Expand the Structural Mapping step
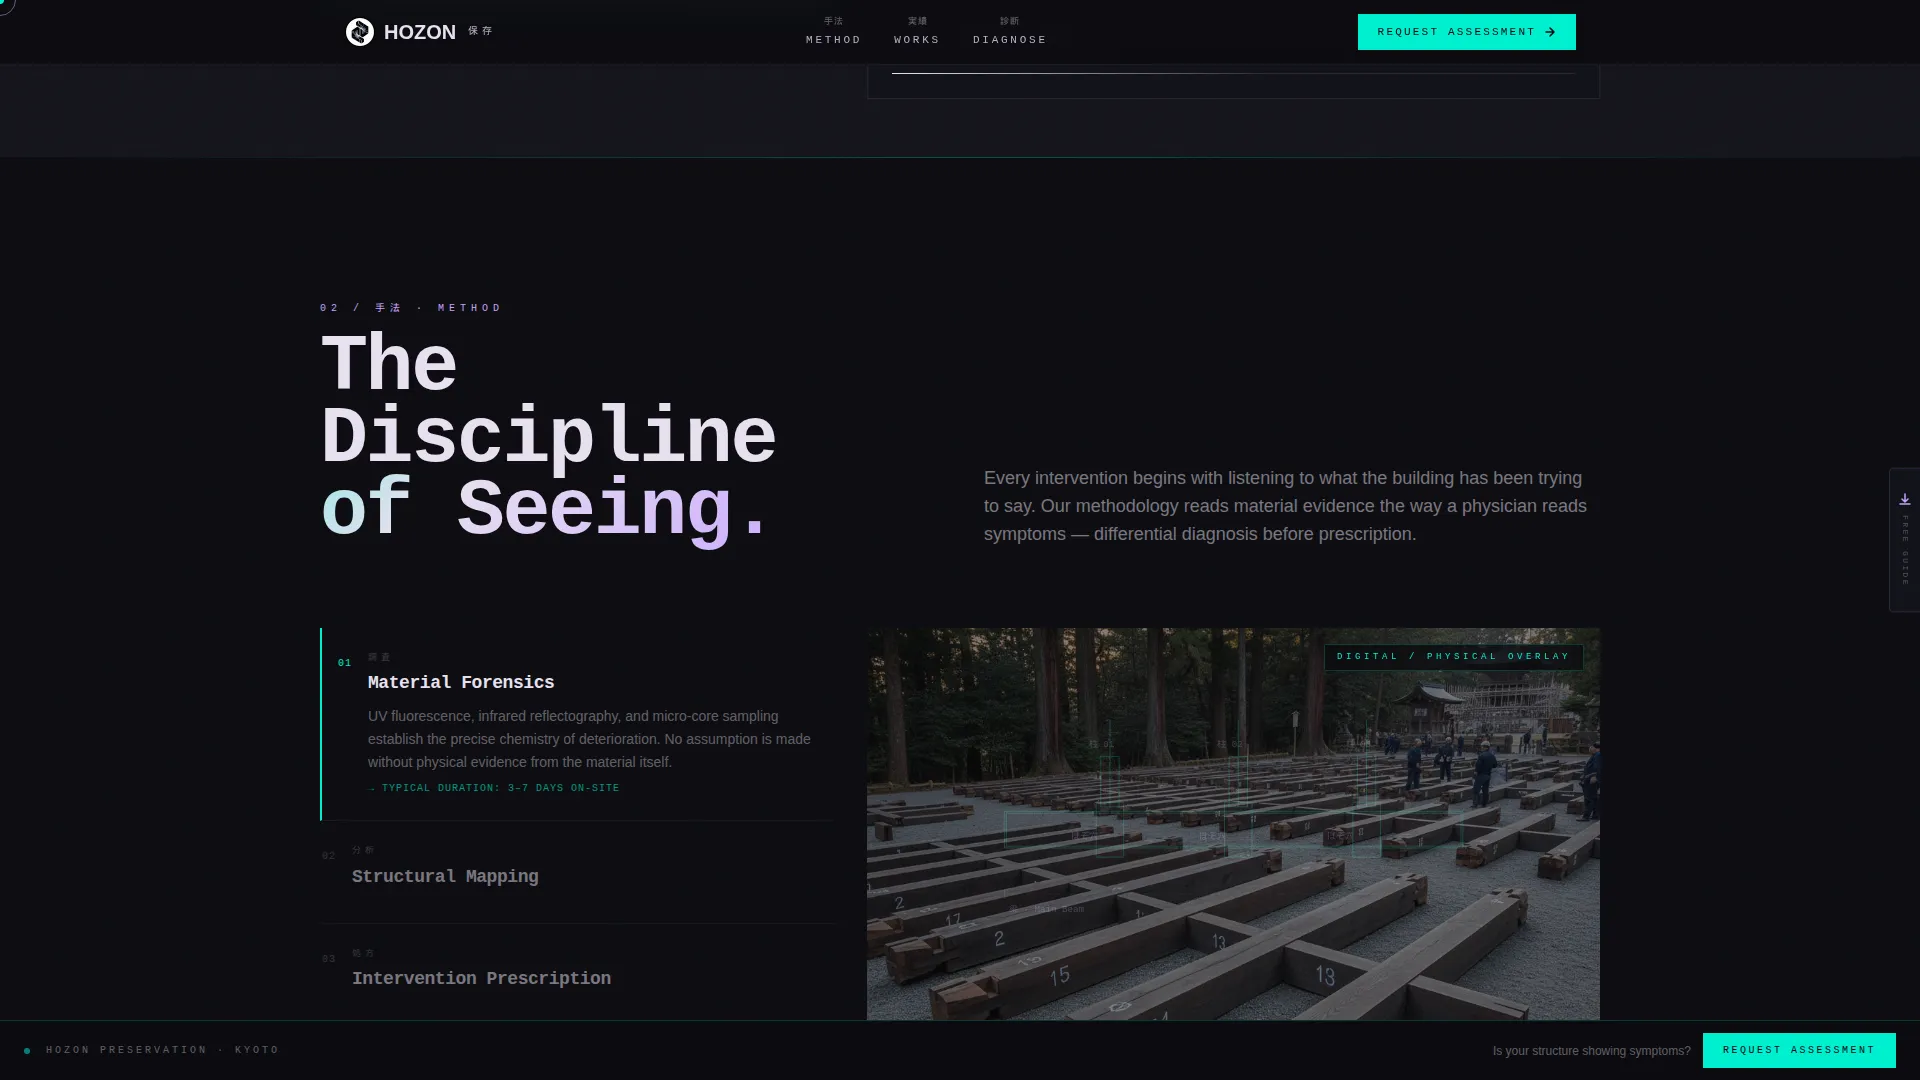This screenshot has height=1080, width=1920. pyautogui.click(x=577, y=872)
